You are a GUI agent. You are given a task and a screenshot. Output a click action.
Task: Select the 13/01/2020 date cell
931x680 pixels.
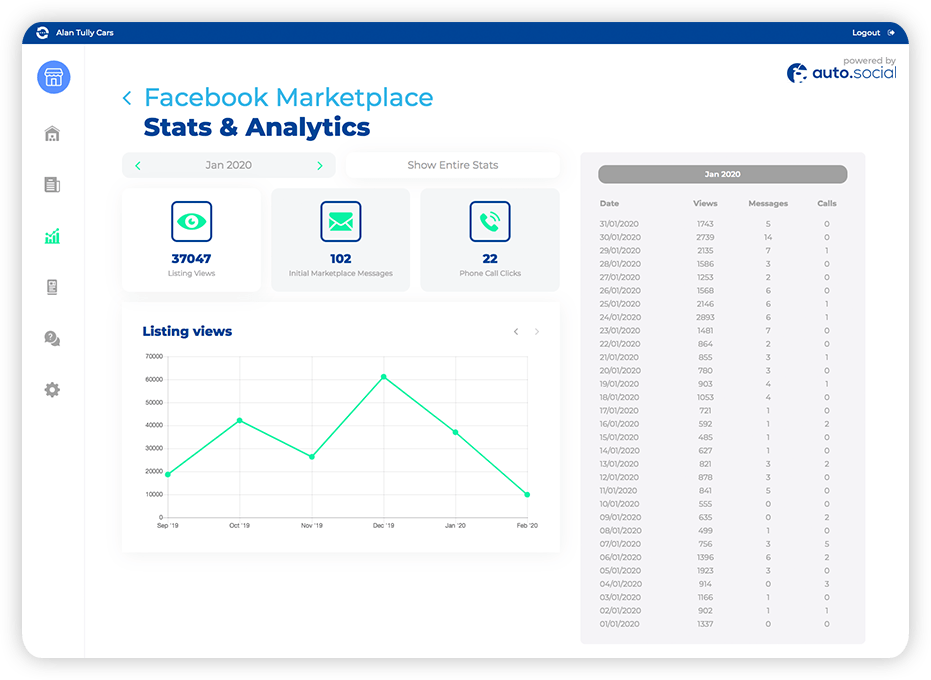point(620,464)
